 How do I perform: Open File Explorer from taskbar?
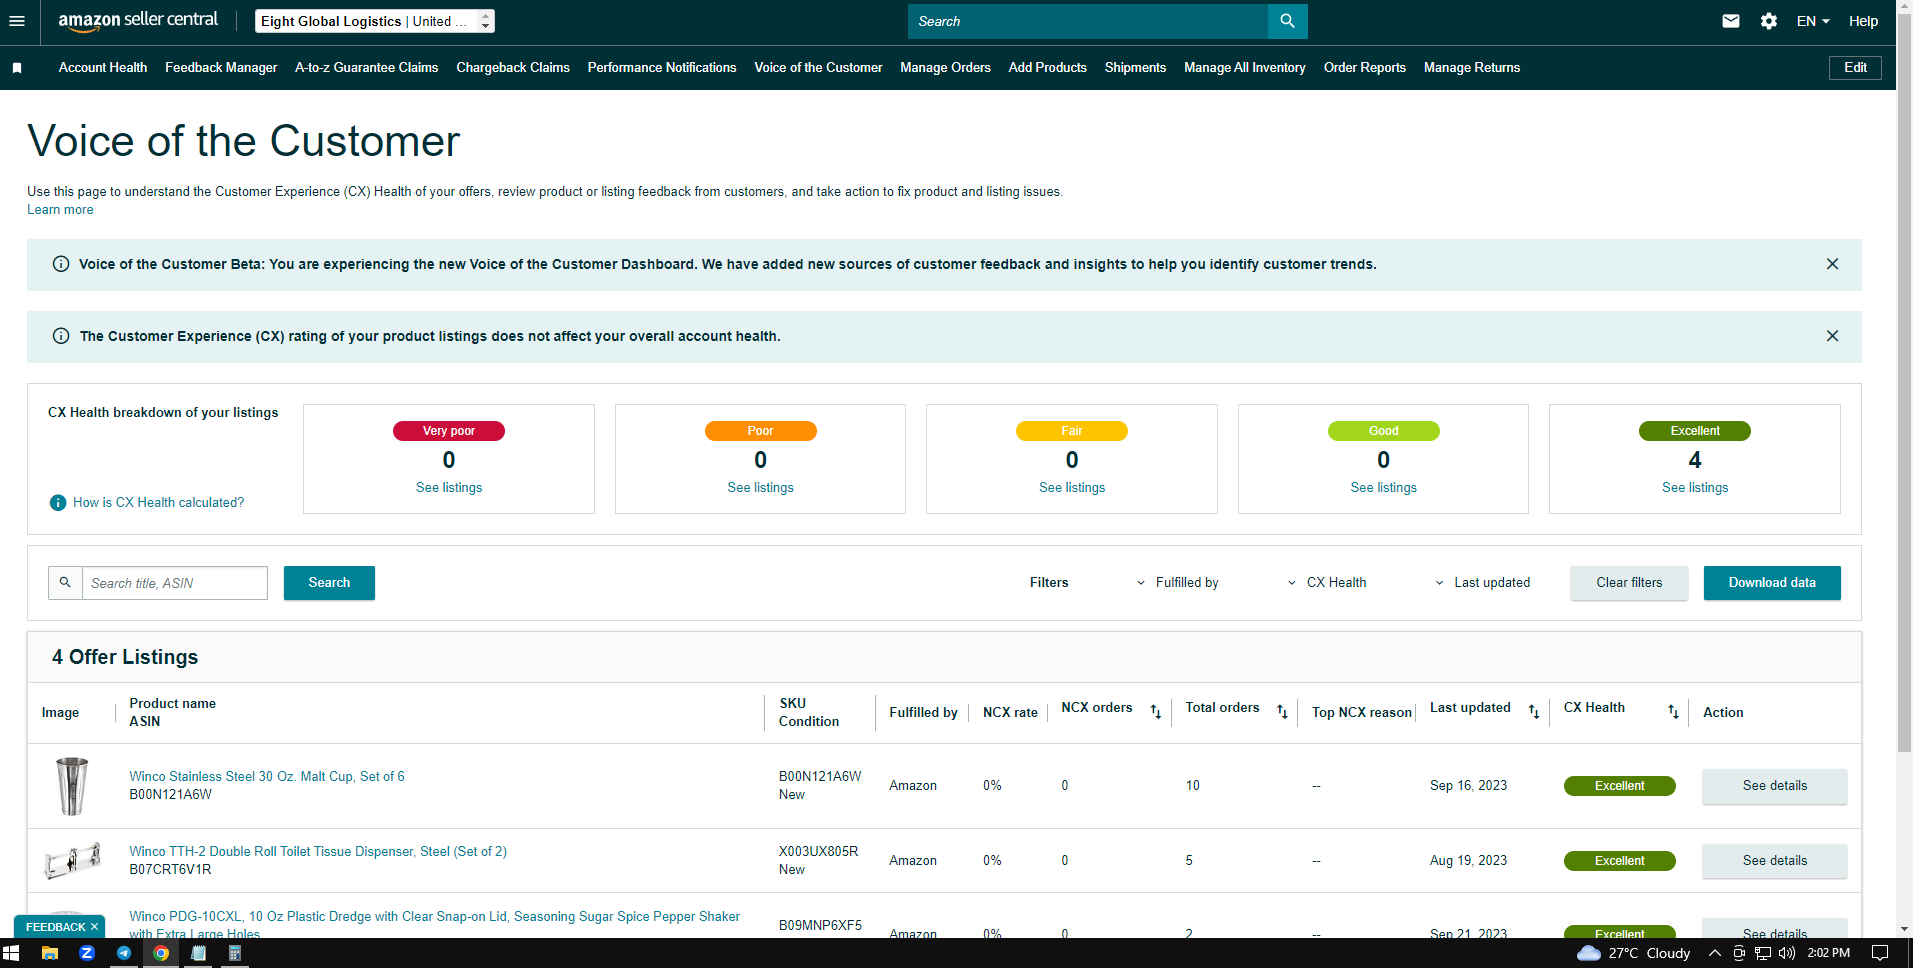tap(49, 953)
